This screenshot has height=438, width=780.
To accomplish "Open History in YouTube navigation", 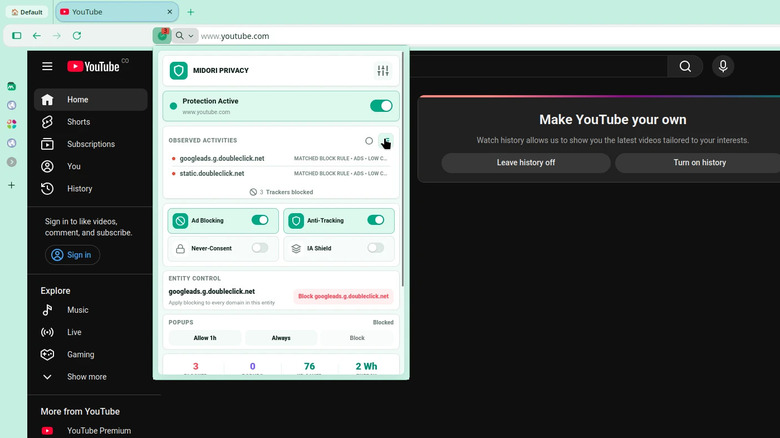I will (x=91, y=189).
